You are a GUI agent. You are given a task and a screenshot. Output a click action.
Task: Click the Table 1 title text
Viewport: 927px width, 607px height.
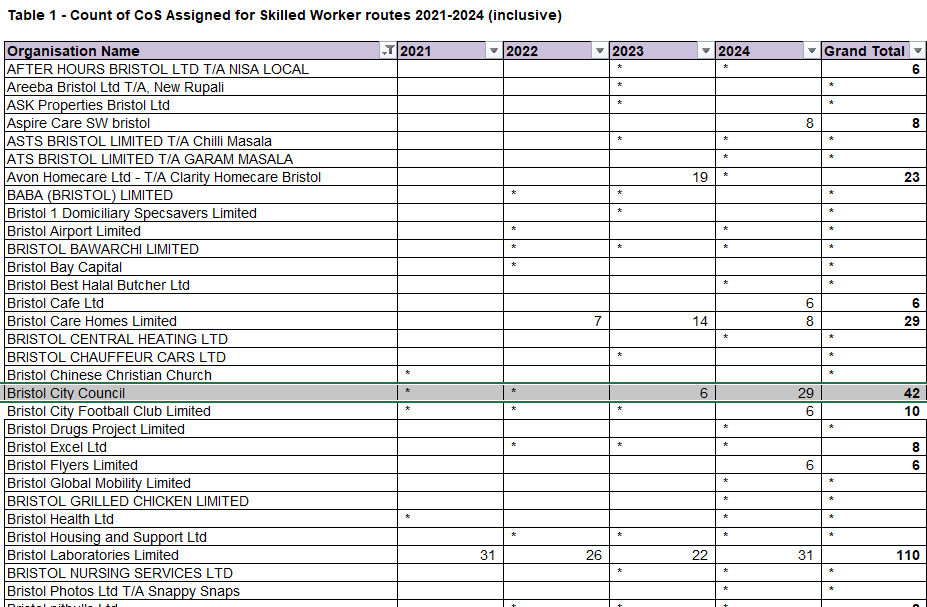(x=284, y=15)
